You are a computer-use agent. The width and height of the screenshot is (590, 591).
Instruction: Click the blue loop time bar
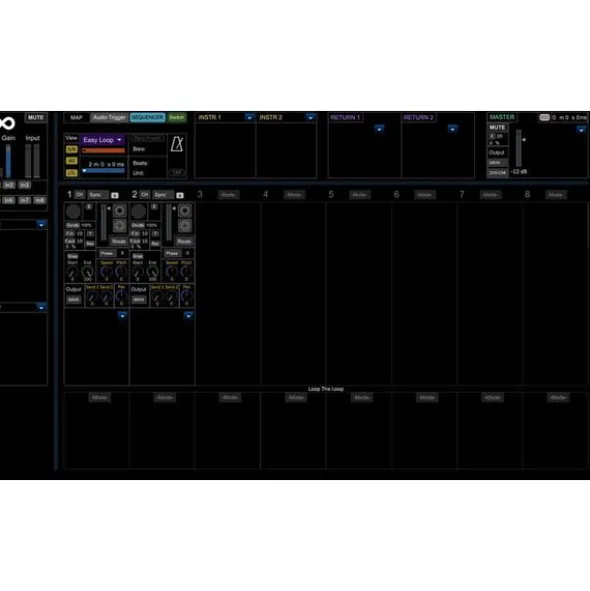[104, 171]
